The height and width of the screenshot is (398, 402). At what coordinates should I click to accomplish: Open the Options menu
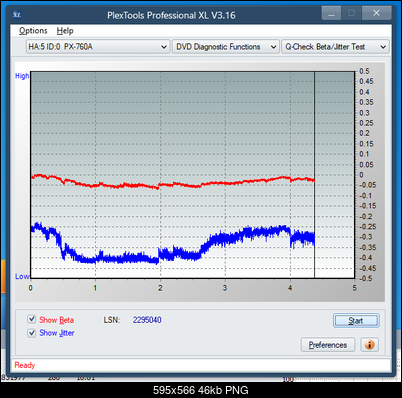tap(33, 31)
